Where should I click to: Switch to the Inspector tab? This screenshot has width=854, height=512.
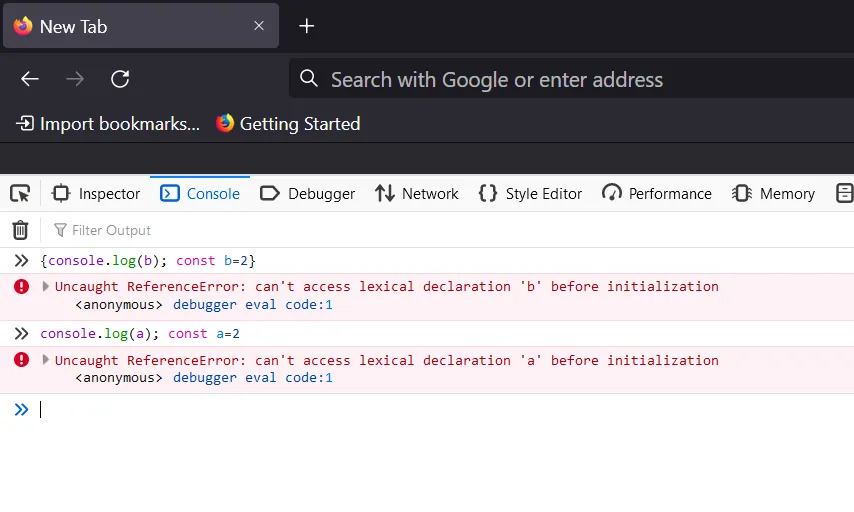97,194
